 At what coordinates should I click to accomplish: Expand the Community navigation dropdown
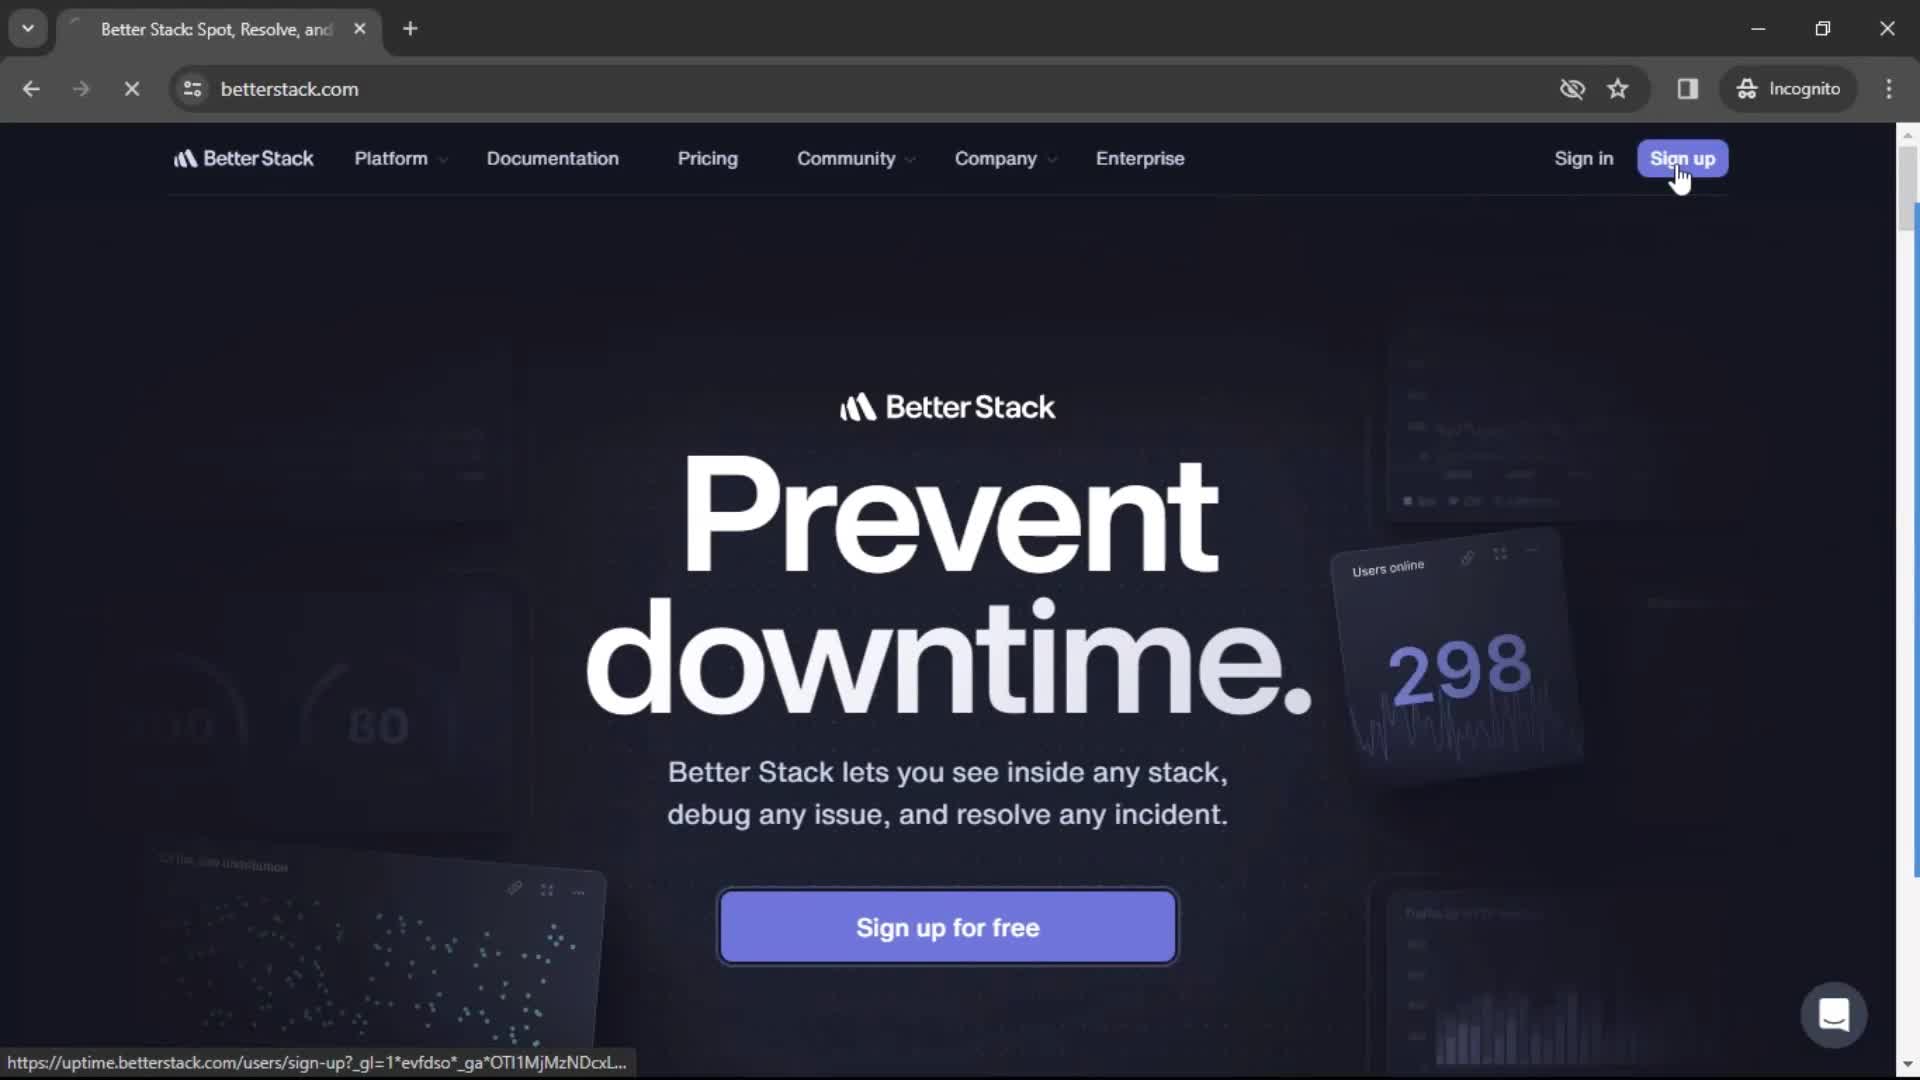tap(853, 158)
